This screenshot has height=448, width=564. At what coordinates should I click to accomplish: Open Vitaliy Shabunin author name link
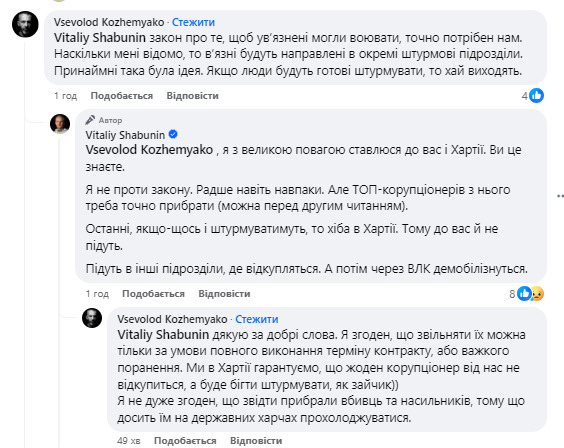tap(125, 135)
